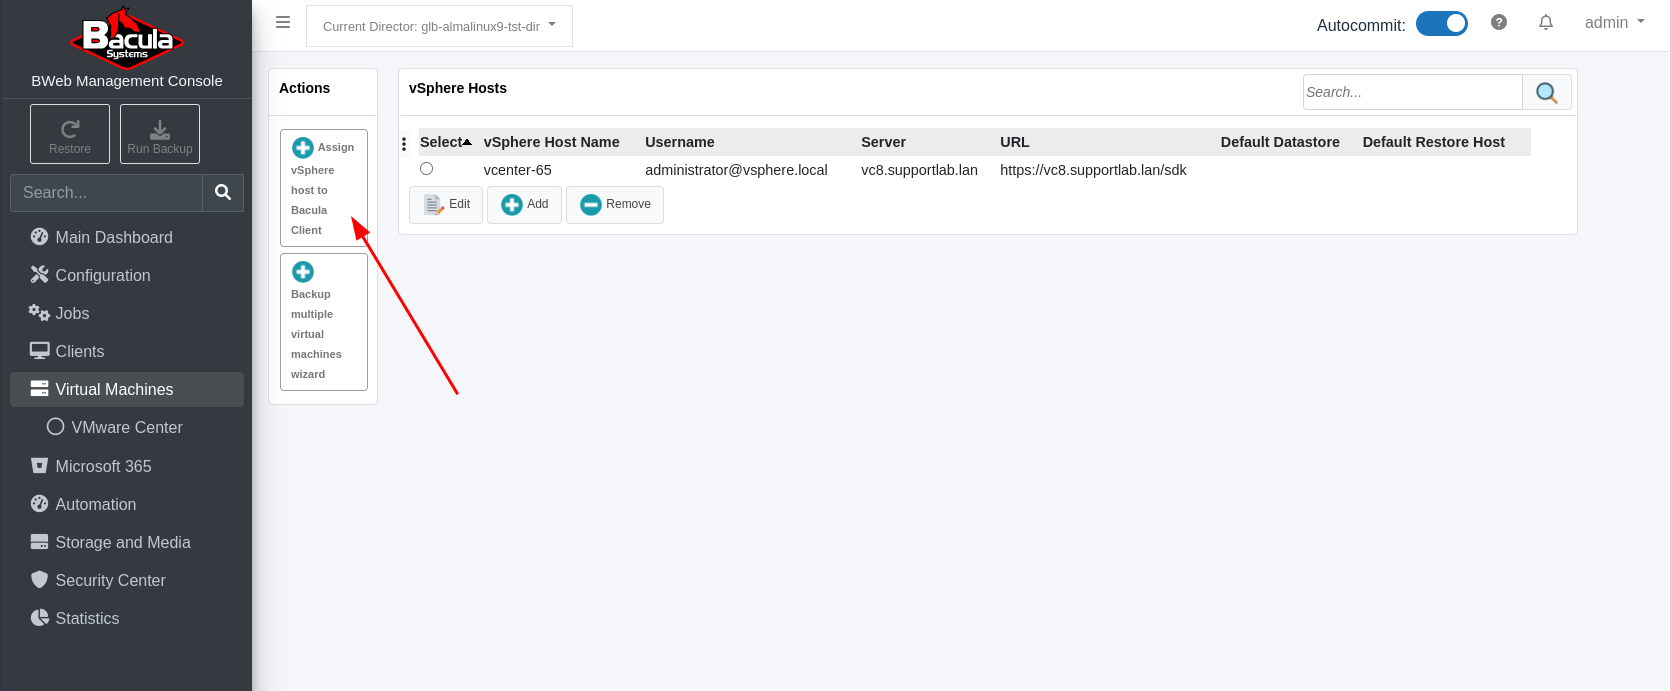Open the table column options dots
Viewport: 1670px width, 691px height.
pos(404,144)
